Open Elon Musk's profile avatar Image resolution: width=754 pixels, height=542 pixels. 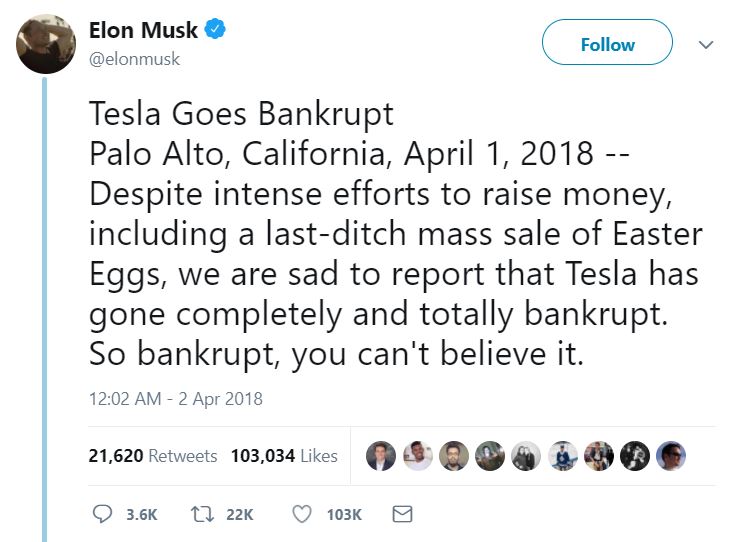(46, 44)
